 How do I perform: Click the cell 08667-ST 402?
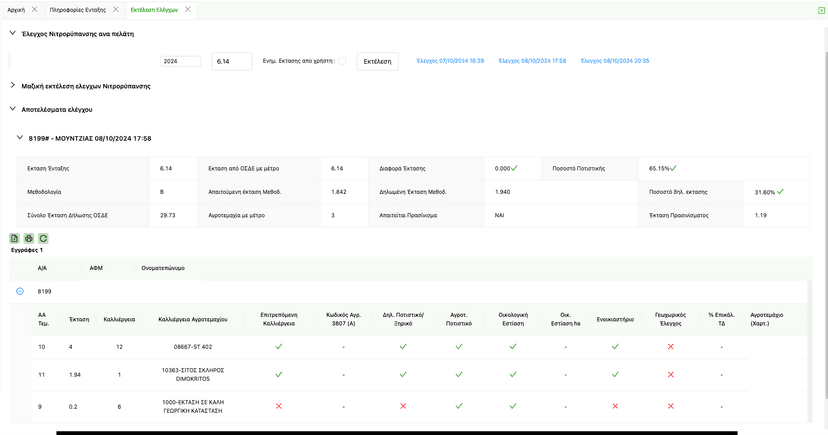pyautogui.click(x=193, y=347)
